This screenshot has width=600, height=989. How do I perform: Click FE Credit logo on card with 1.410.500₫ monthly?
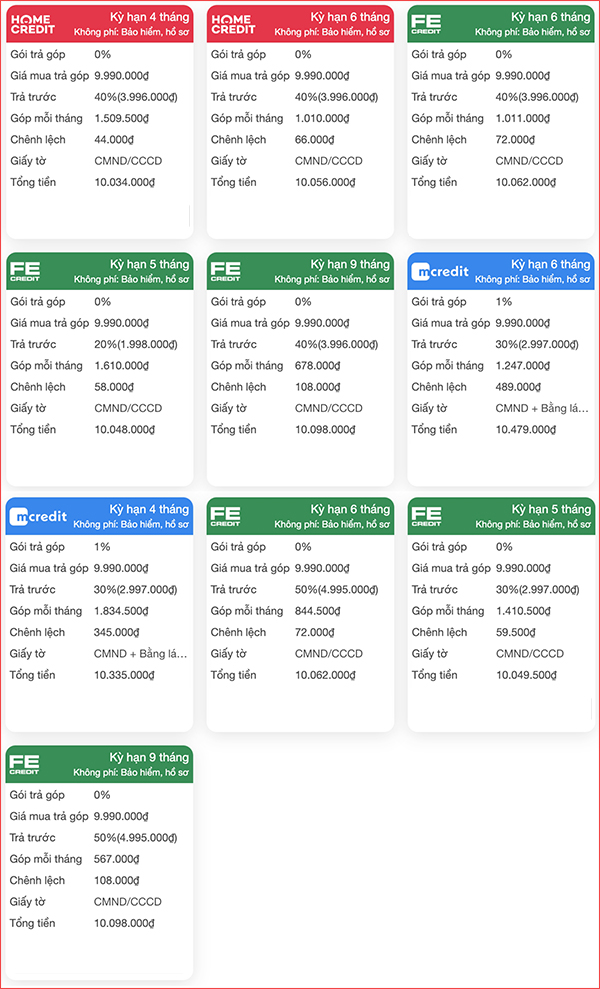coord(426,517)
